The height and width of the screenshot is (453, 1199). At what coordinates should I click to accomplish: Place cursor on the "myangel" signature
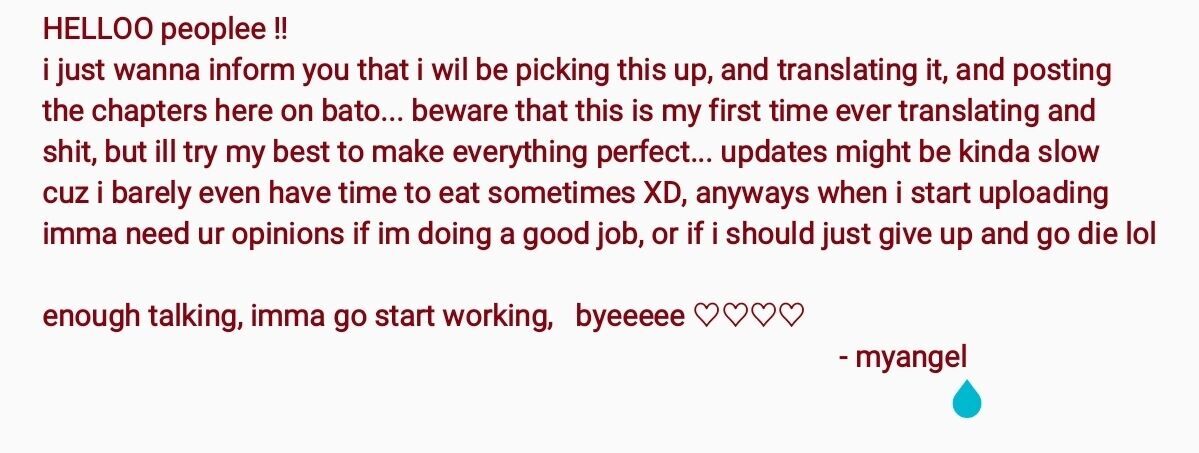(911, 356)
